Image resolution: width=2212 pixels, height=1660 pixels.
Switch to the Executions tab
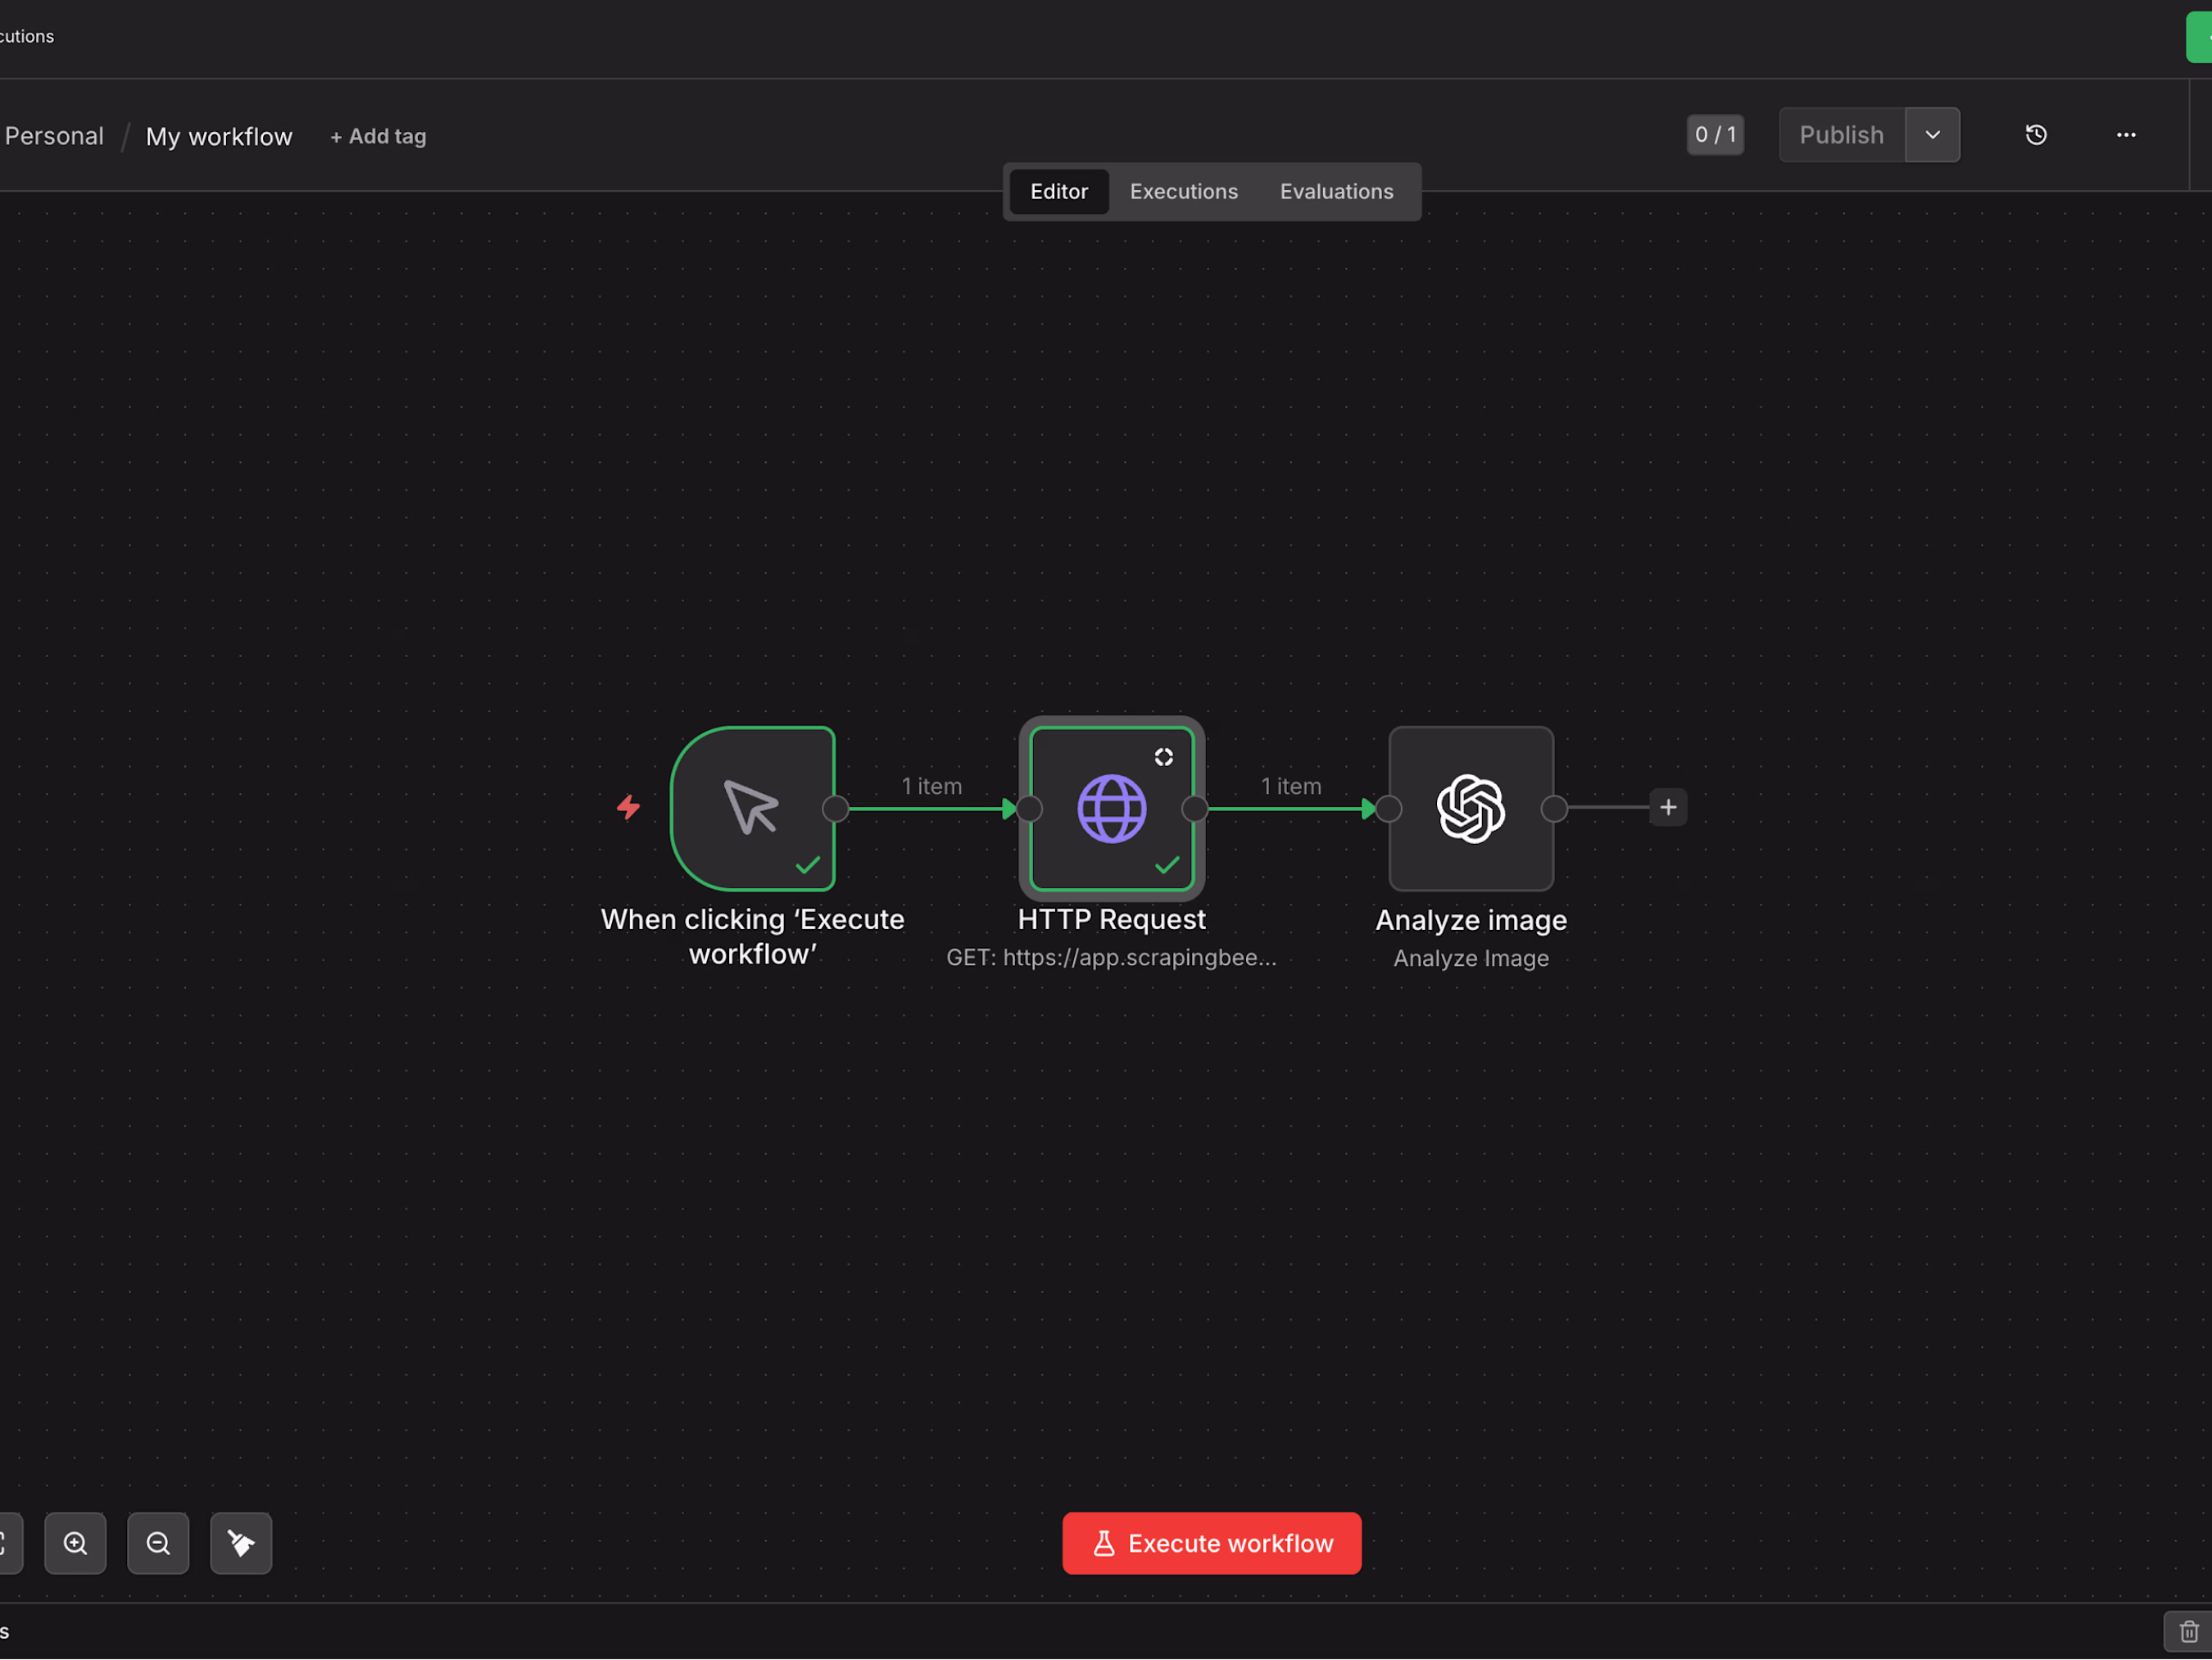1183,191
